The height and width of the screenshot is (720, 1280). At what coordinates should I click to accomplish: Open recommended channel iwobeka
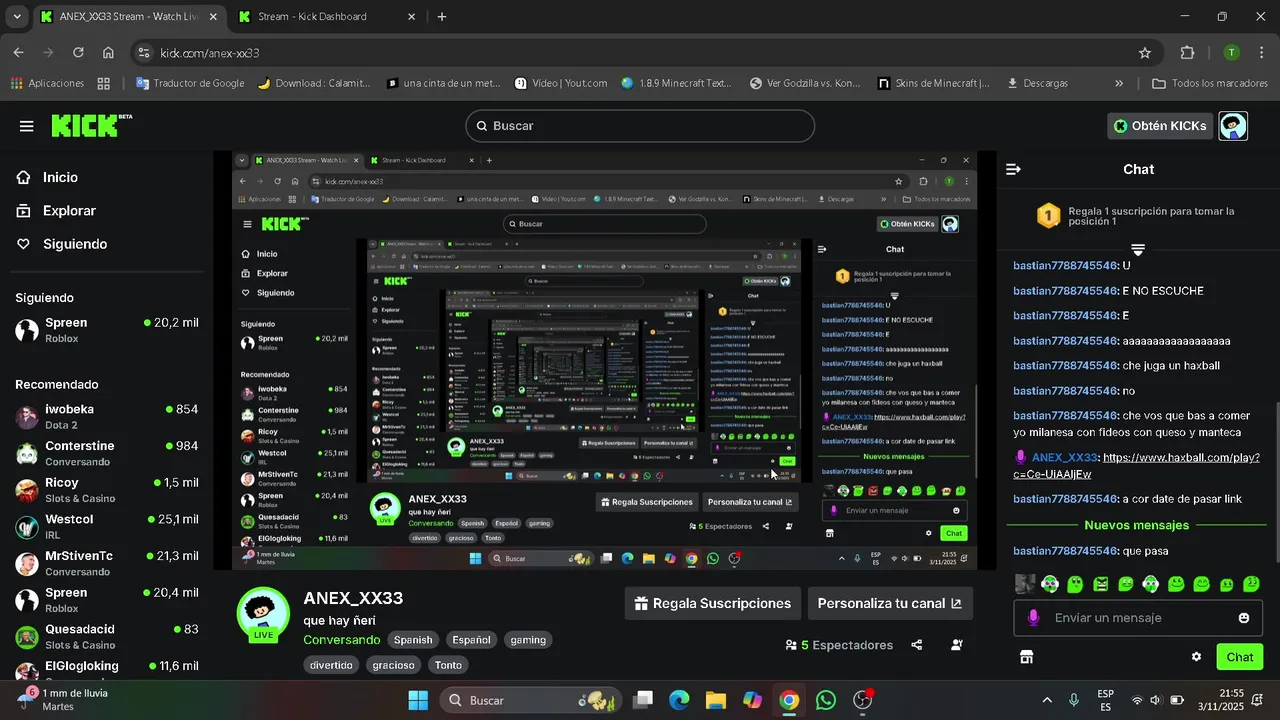107,417
